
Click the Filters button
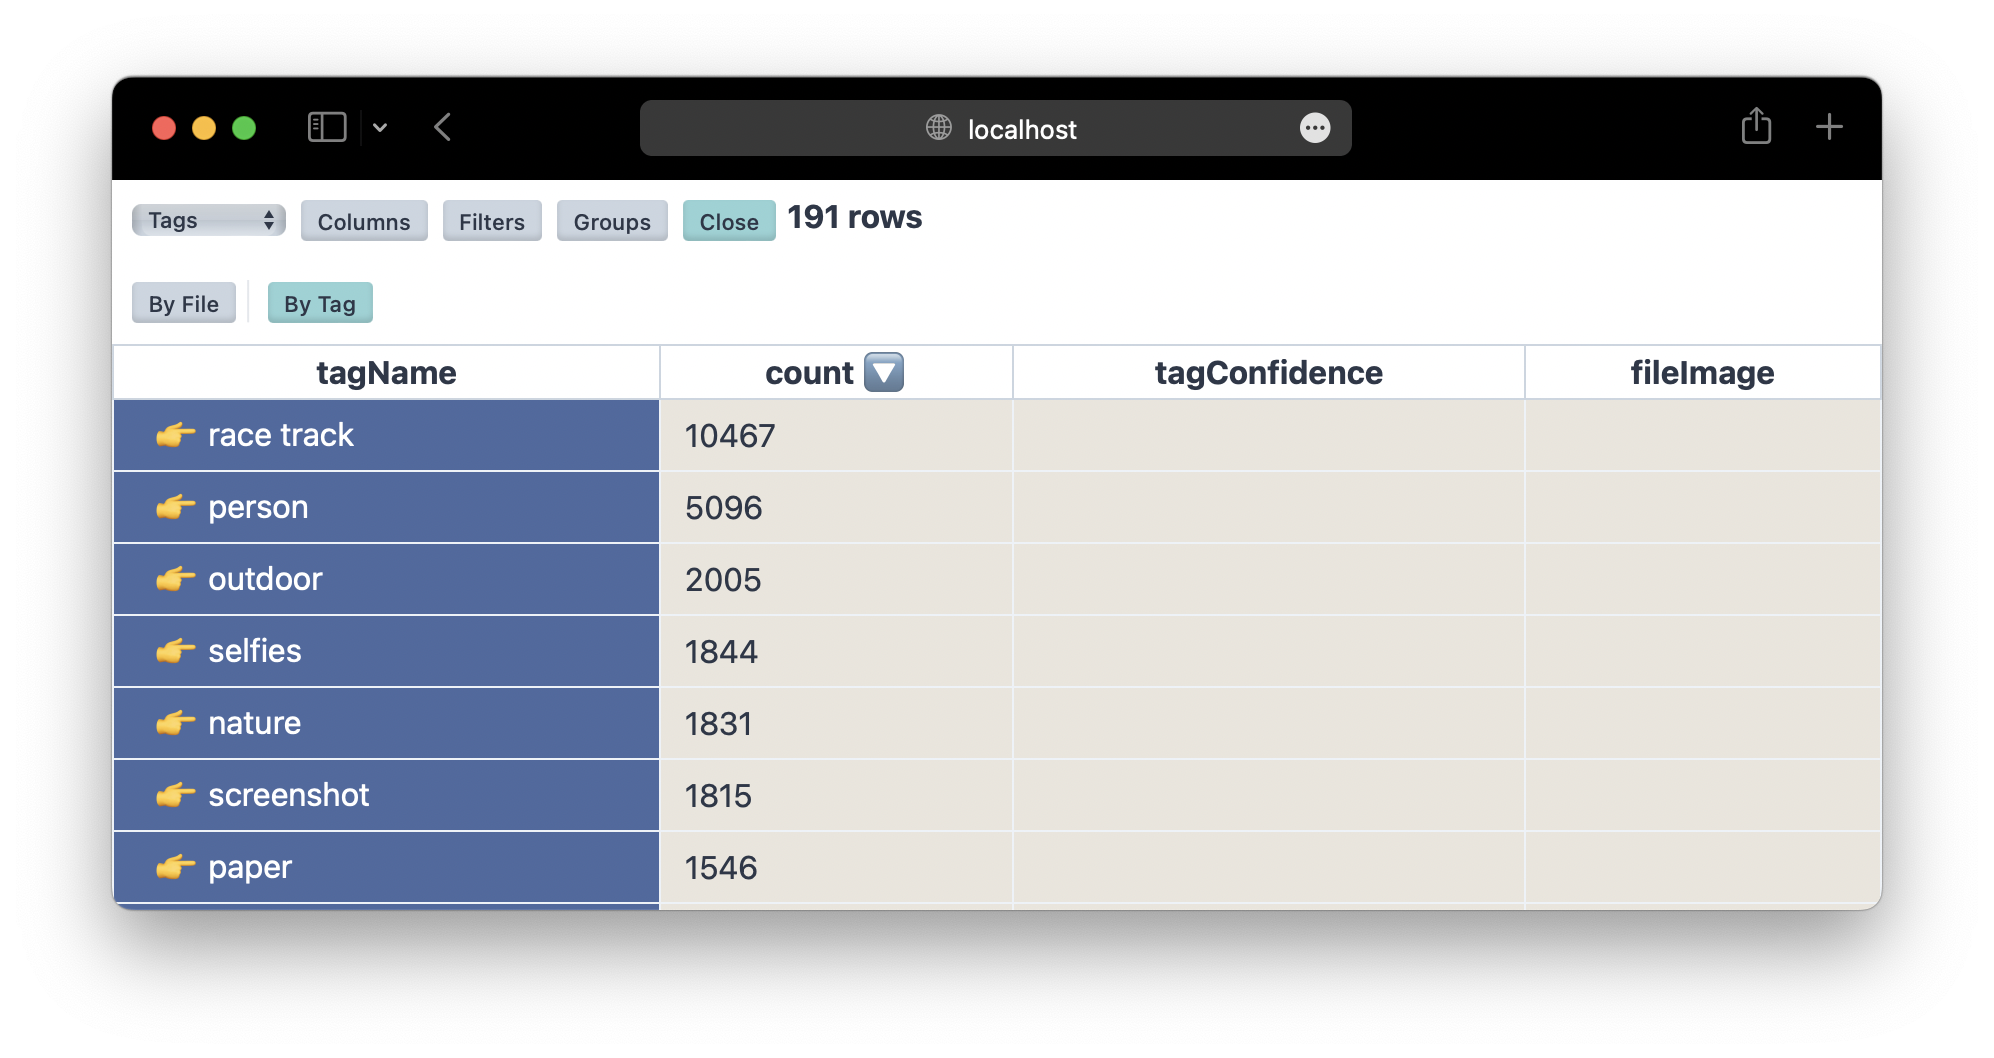492,221
